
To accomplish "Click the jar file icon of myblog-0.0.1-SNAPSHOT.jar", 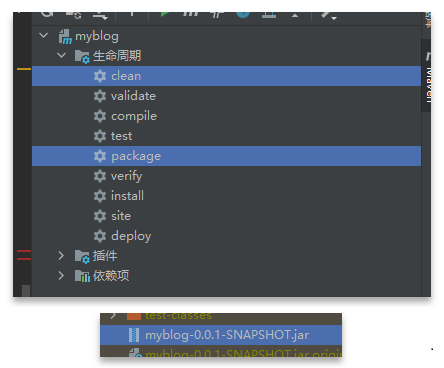I will (134, 335).
